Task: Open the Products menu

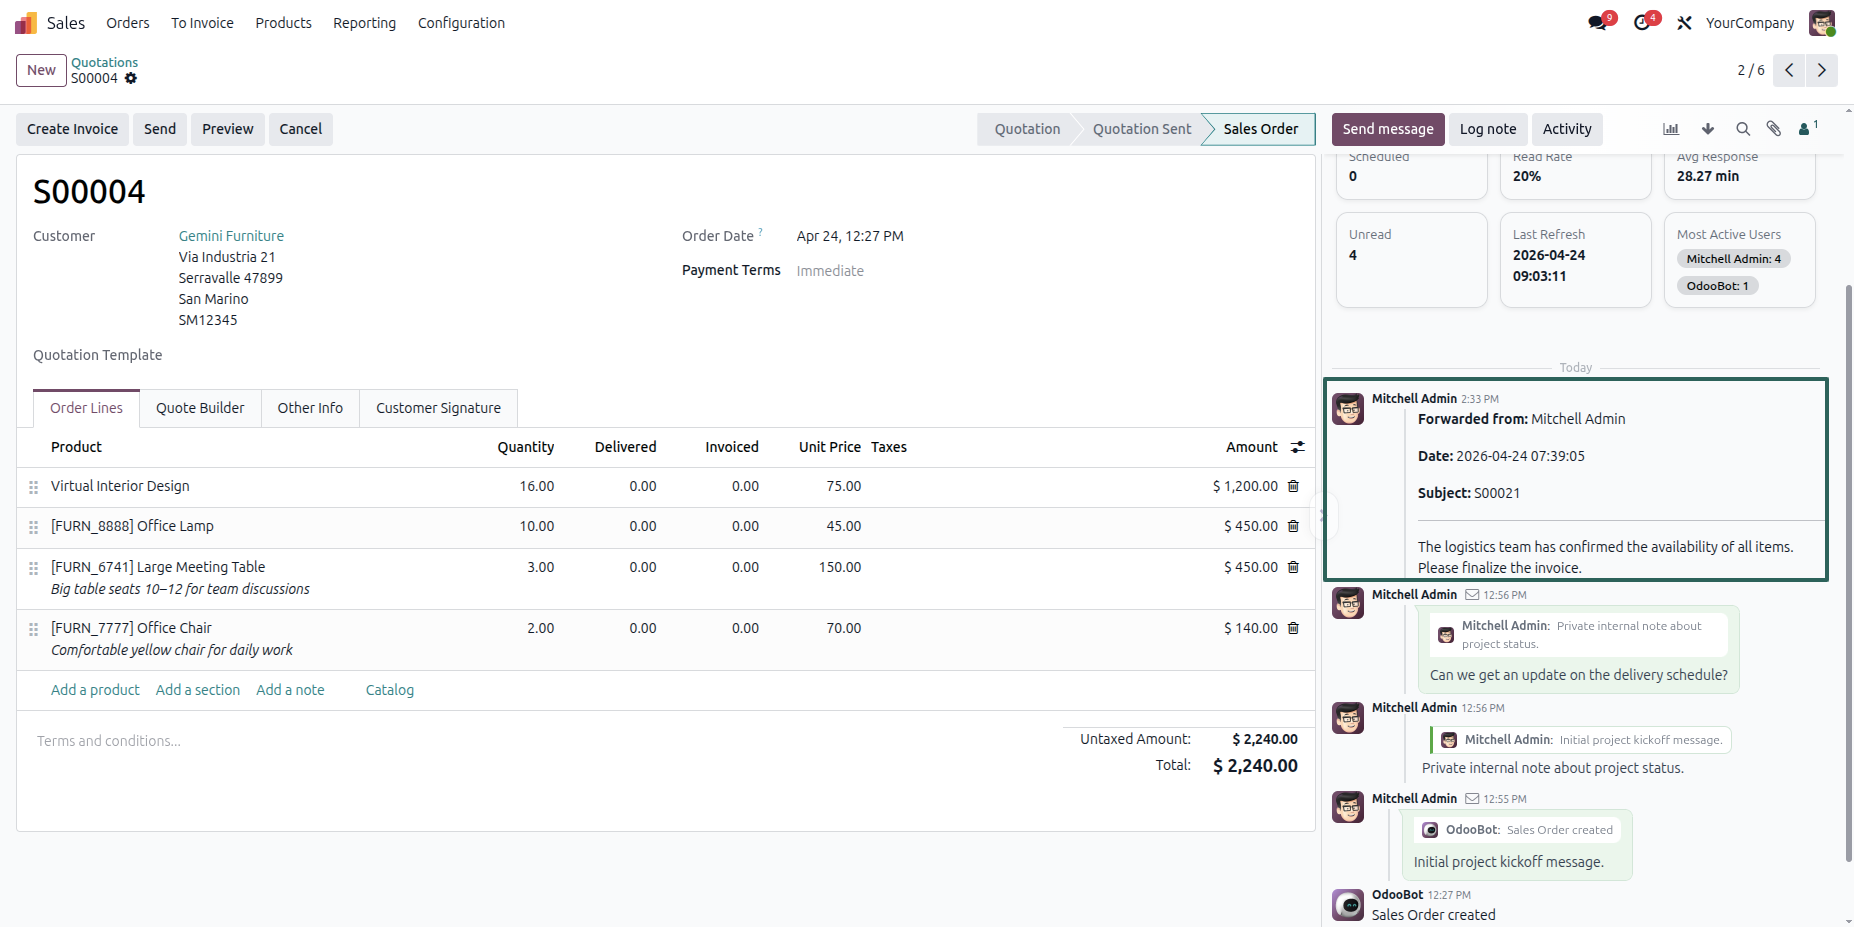Action: coord(283,23)
